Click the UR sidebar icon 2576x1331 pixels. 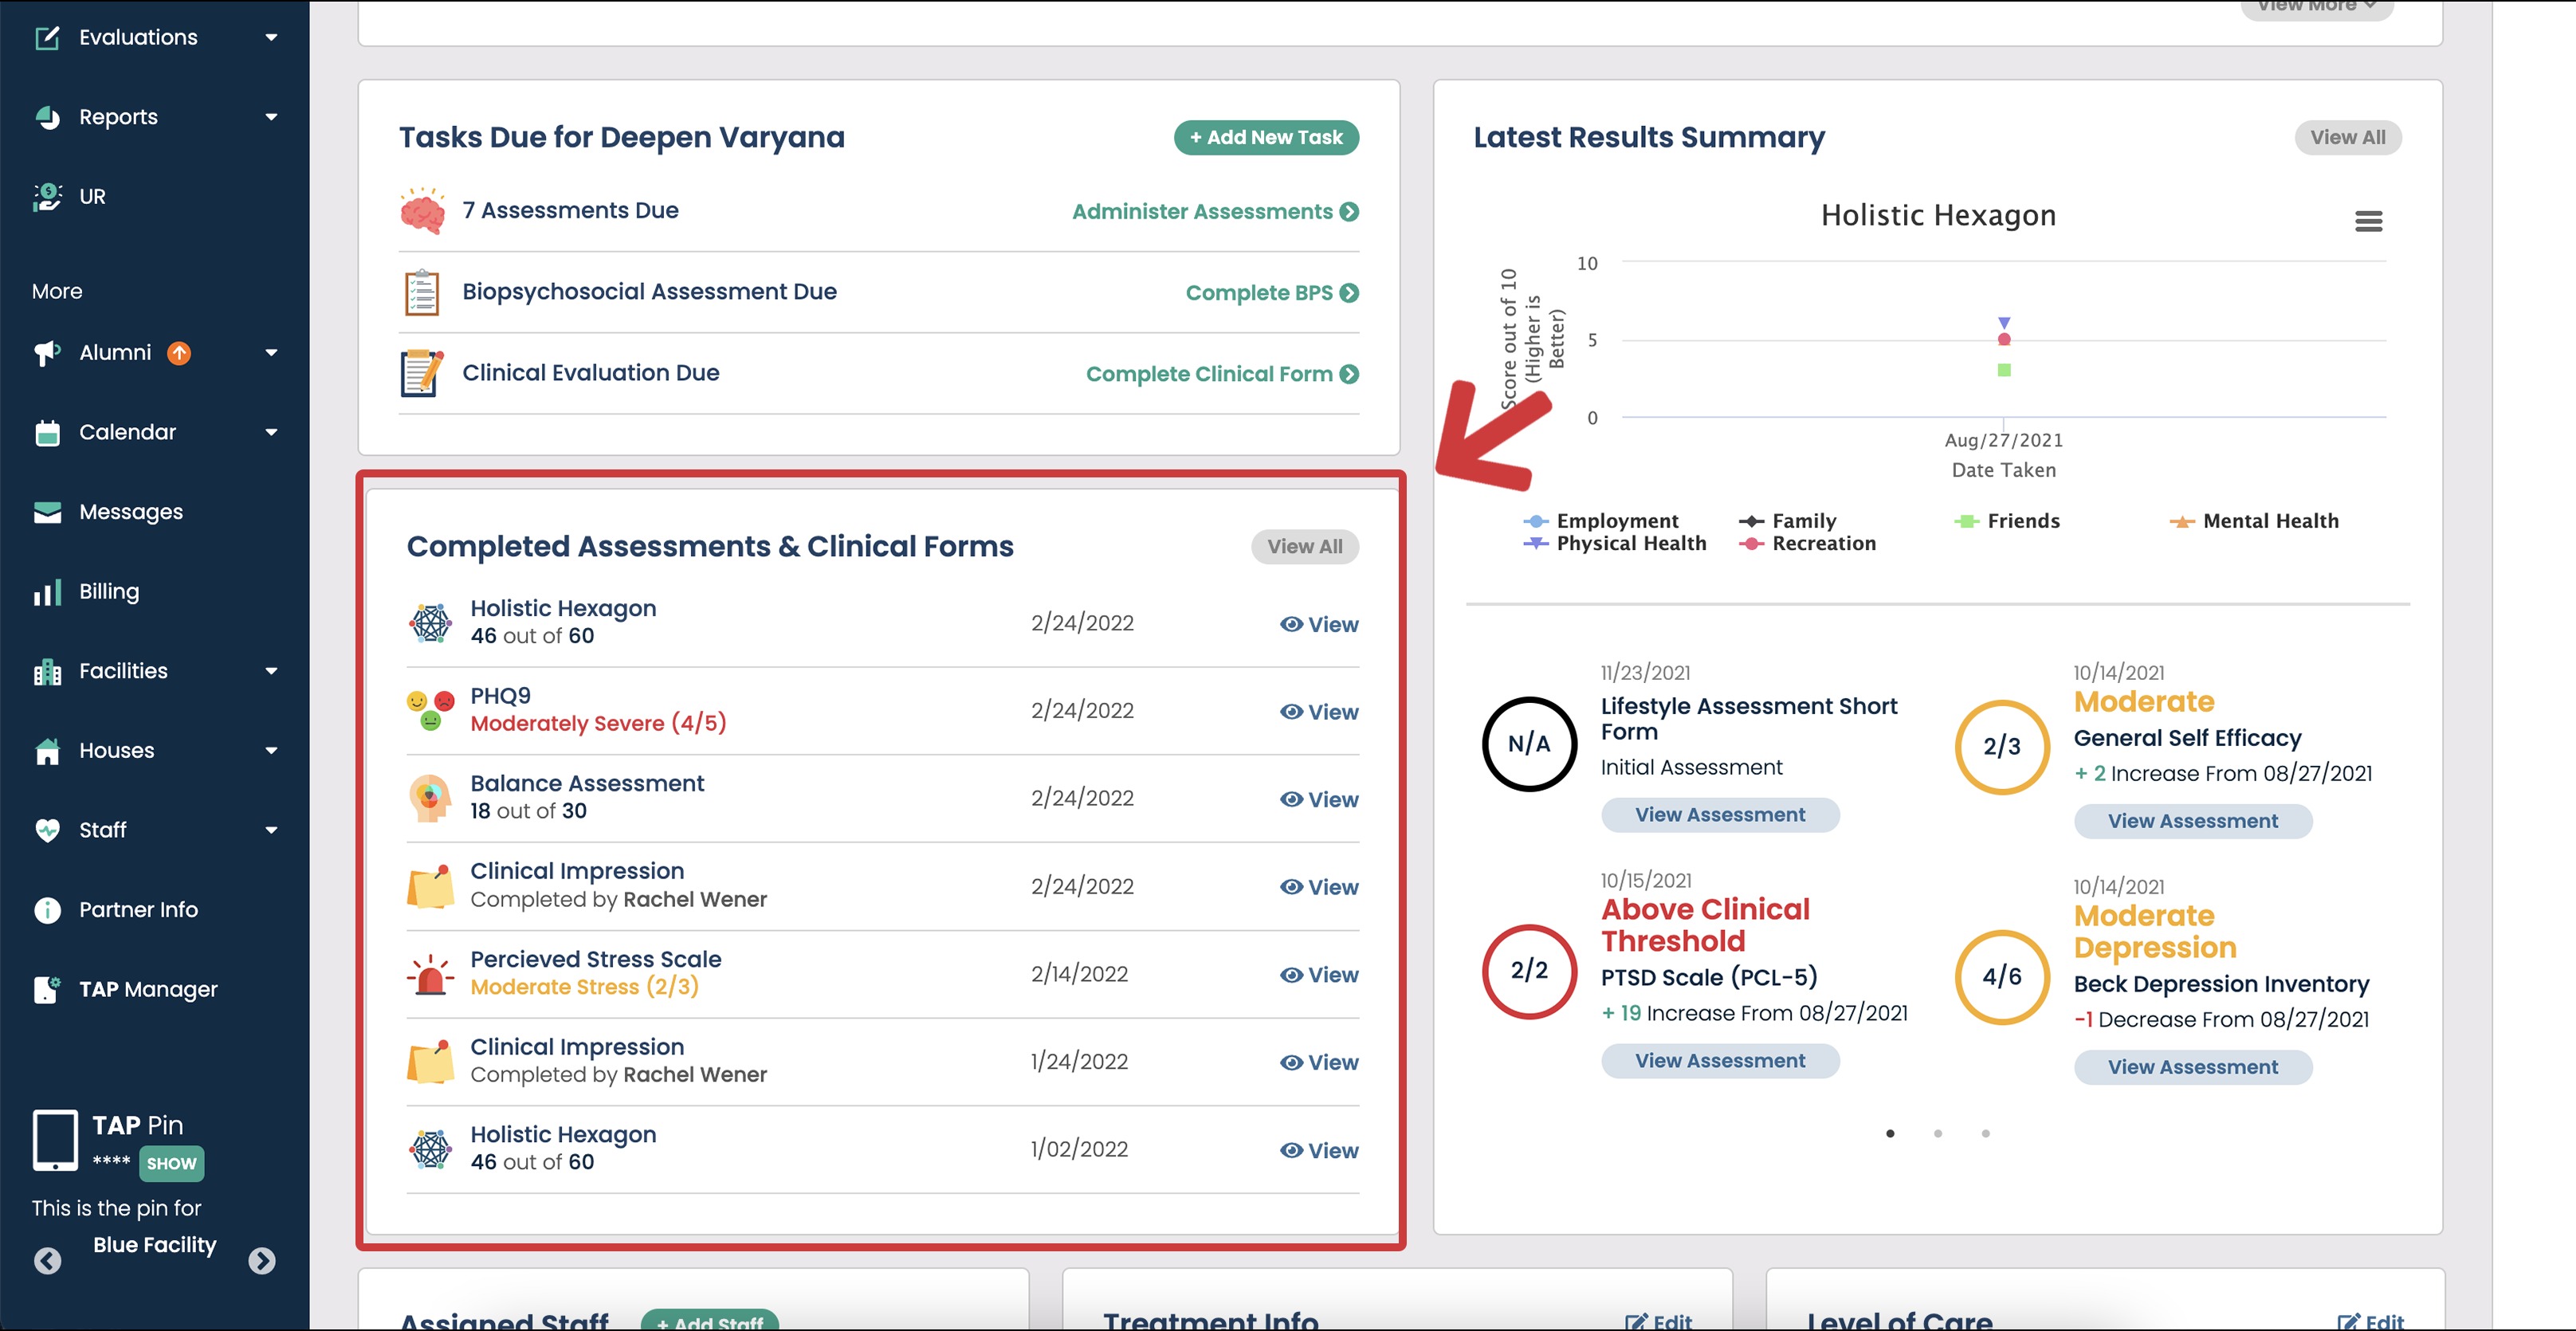click(x=47, y=197)
